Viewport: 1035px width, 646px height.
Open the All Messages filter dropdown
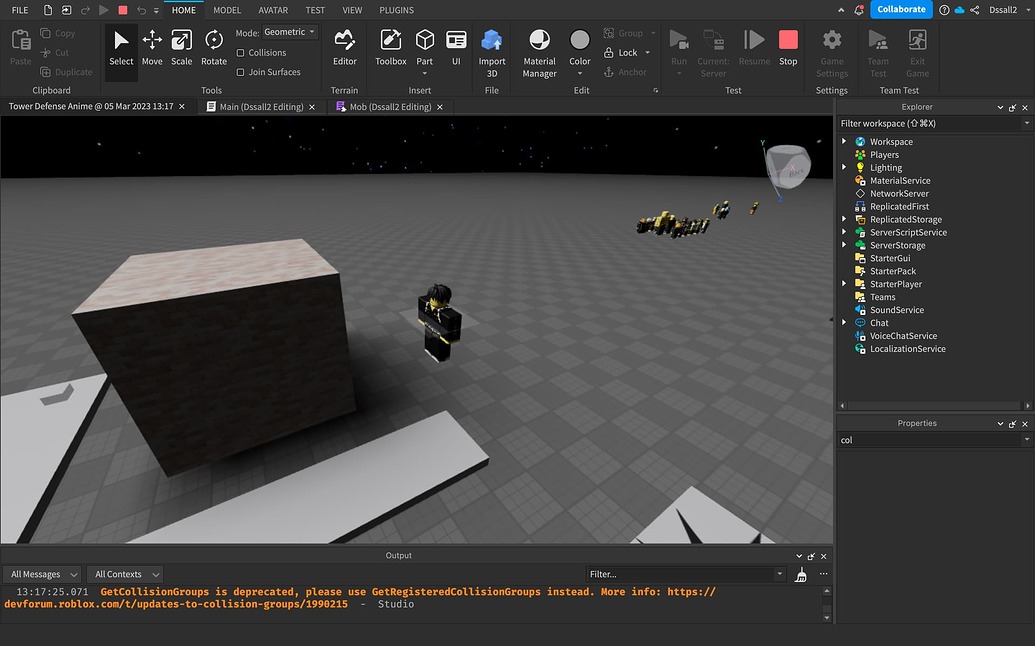pyautogui.click(x=45, y=575)
